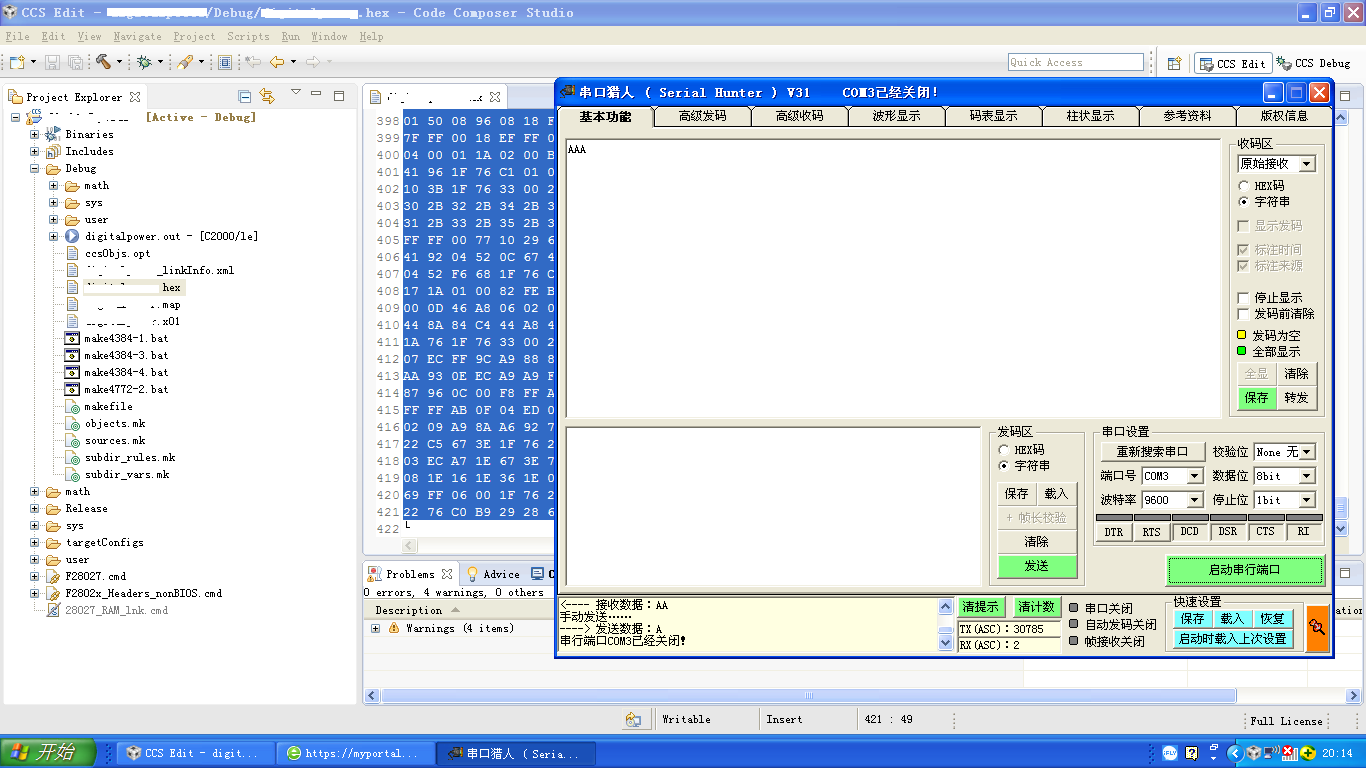
Task: Open the Project menu in CCS
Action: [194, 36]
